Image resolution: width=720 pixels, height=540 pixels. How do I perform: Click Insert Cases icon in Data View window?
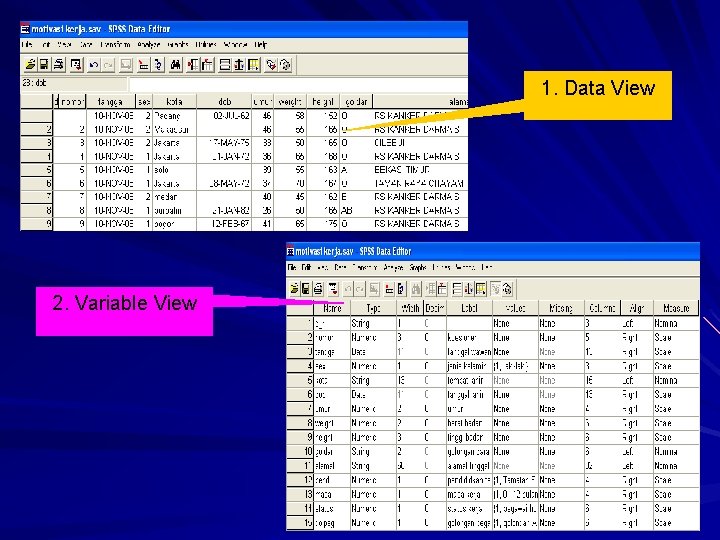[x=193, y=65]
